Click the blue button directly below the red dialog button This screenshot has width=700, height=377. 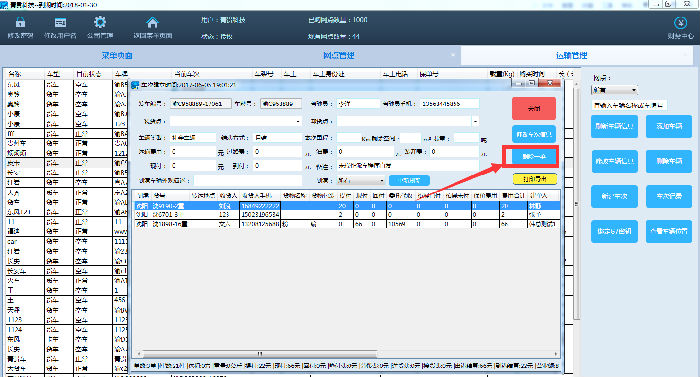tap(534, 134)
